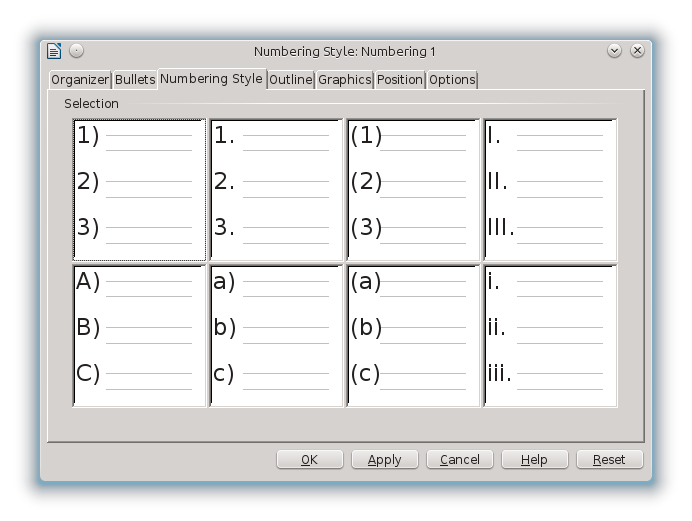692x521 pixels.
Task: Choose the (a) (b) (c) numbering style
Action: (414, 336)
